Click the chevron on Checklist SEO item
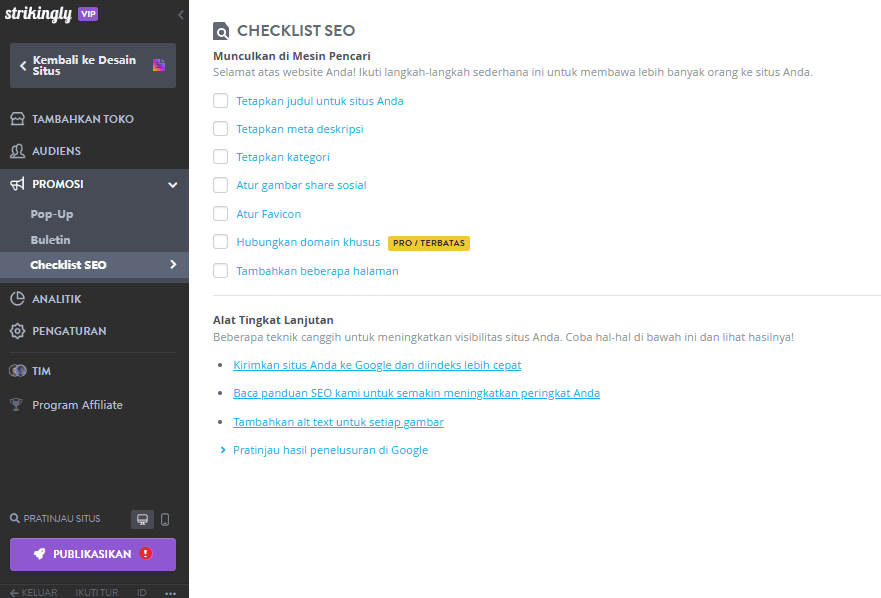The height and width of the screenshot is (598, 881). click(x=173, y=264)
